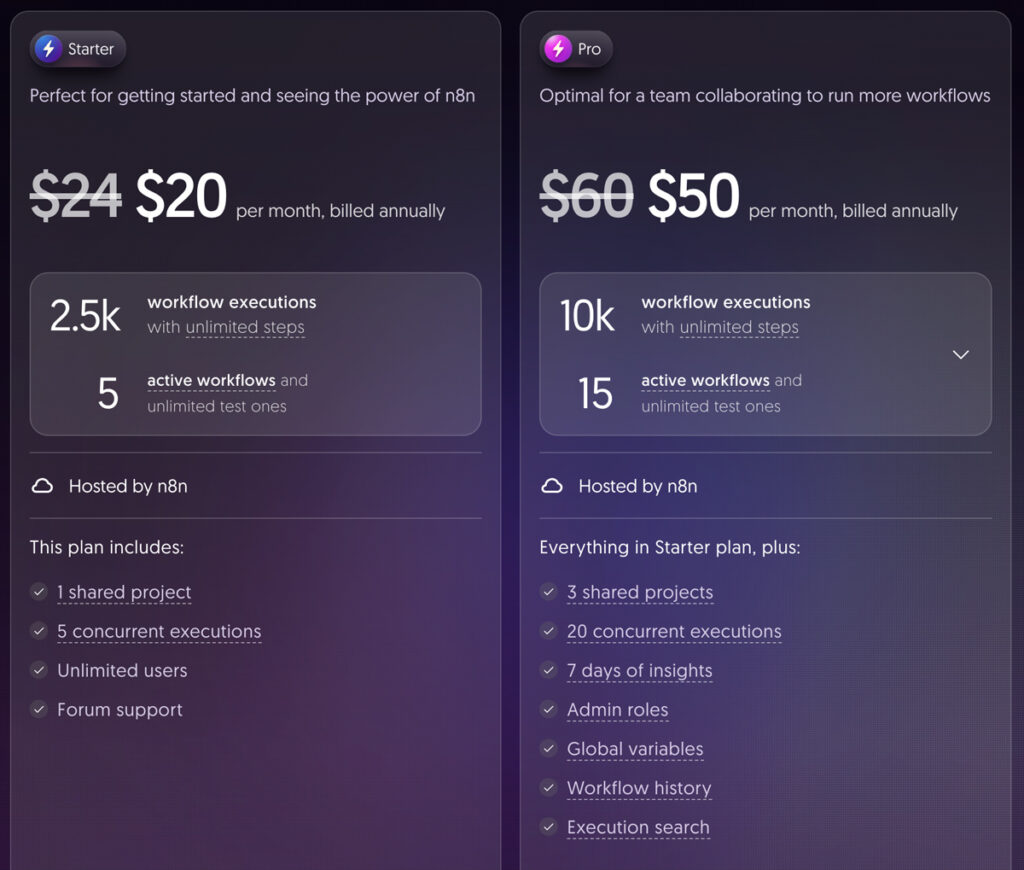The image size is (1024, 870).
Task: Click the checkmark icon beside Forum support
Action: point(39,709)
